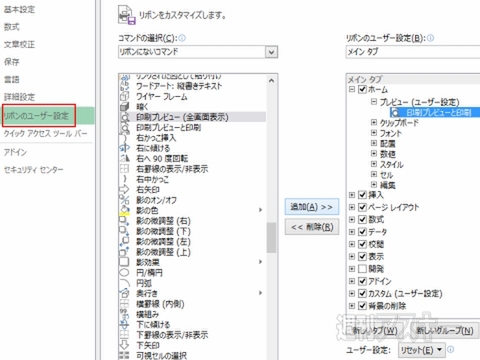Click the 暗く darken cube icon
Image resolution: width=480 pixels, height=360 pixels.
pyautogui.click(x=124, y=107)
